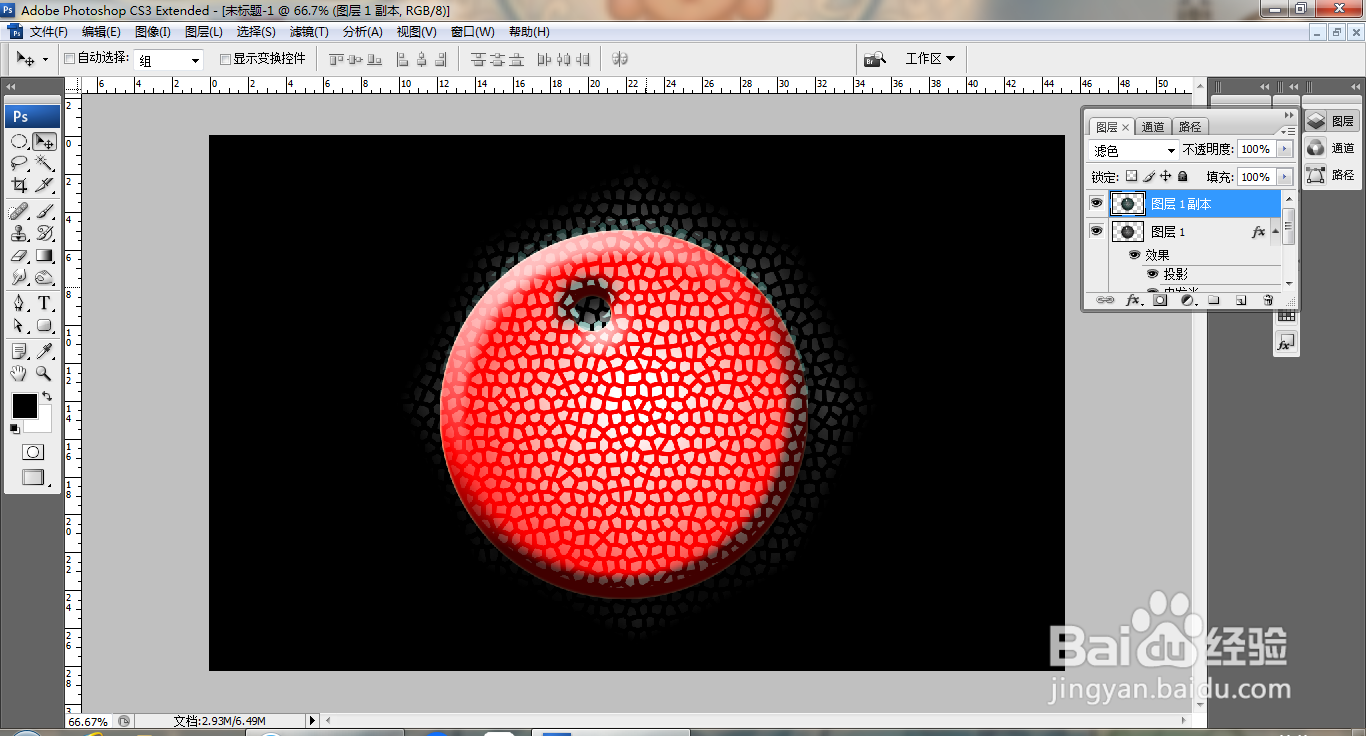The width and height of the screenshot is (1366, 736).
Task: Select the Gradient tool
Action: 44,256
